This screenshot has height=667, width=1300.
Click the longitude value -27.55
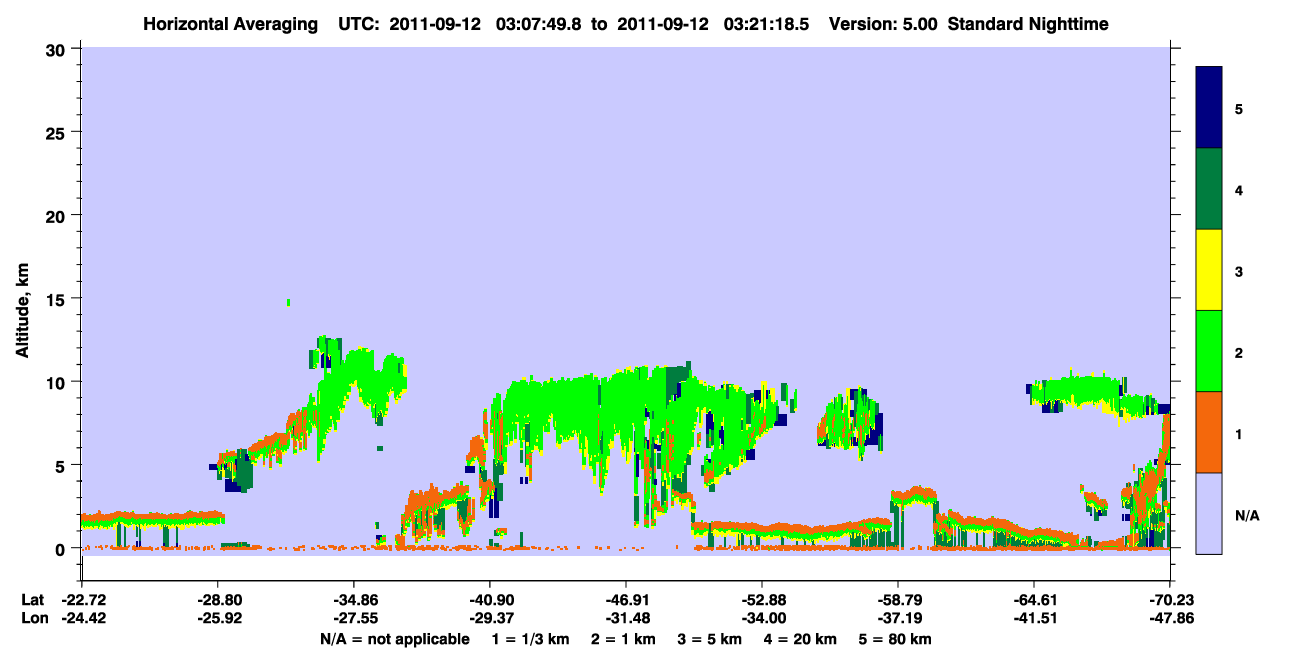[353, 618]
